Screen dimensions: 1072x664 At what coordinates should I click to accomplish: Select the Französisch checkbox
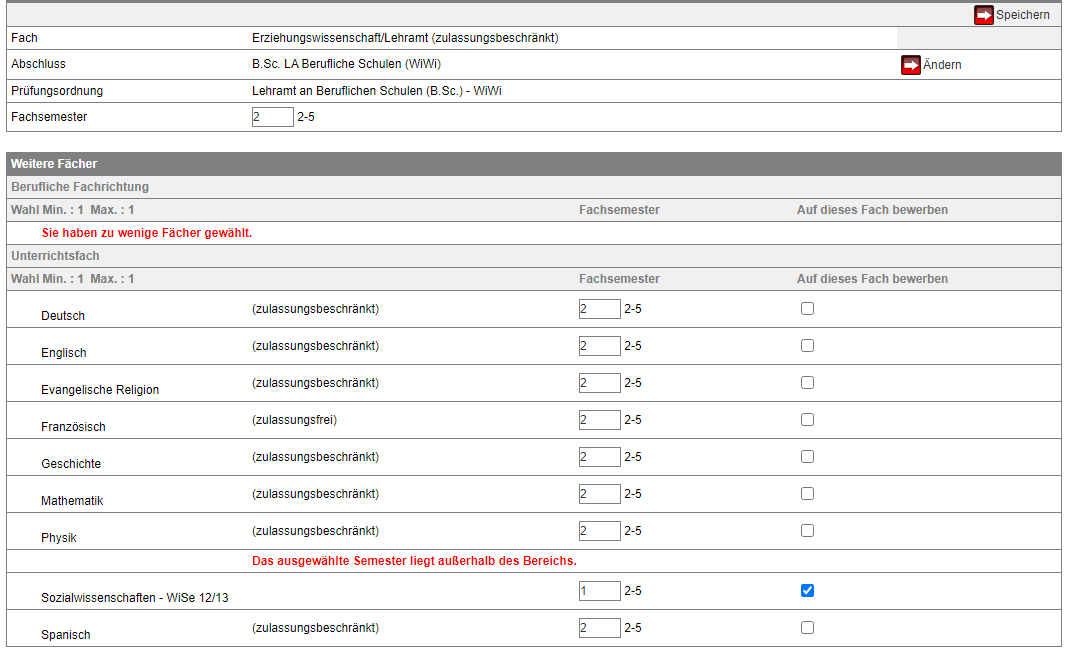[807, 420]
